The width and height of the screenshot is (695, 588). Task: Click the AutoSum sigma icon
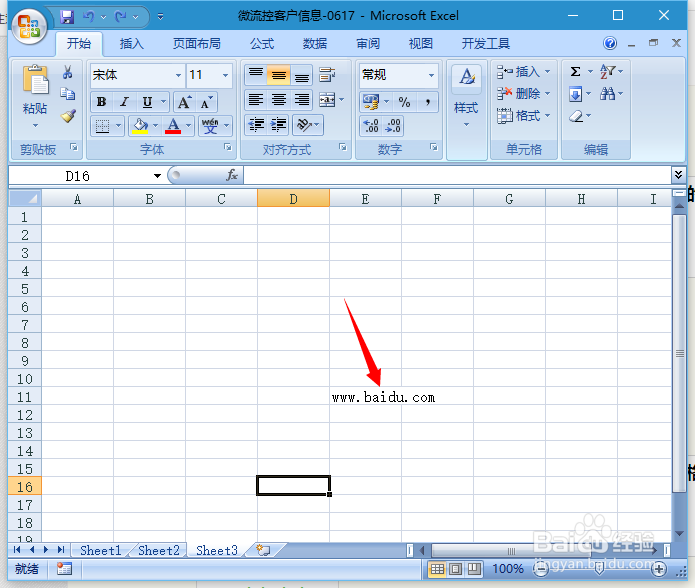(x=575, y=71)
